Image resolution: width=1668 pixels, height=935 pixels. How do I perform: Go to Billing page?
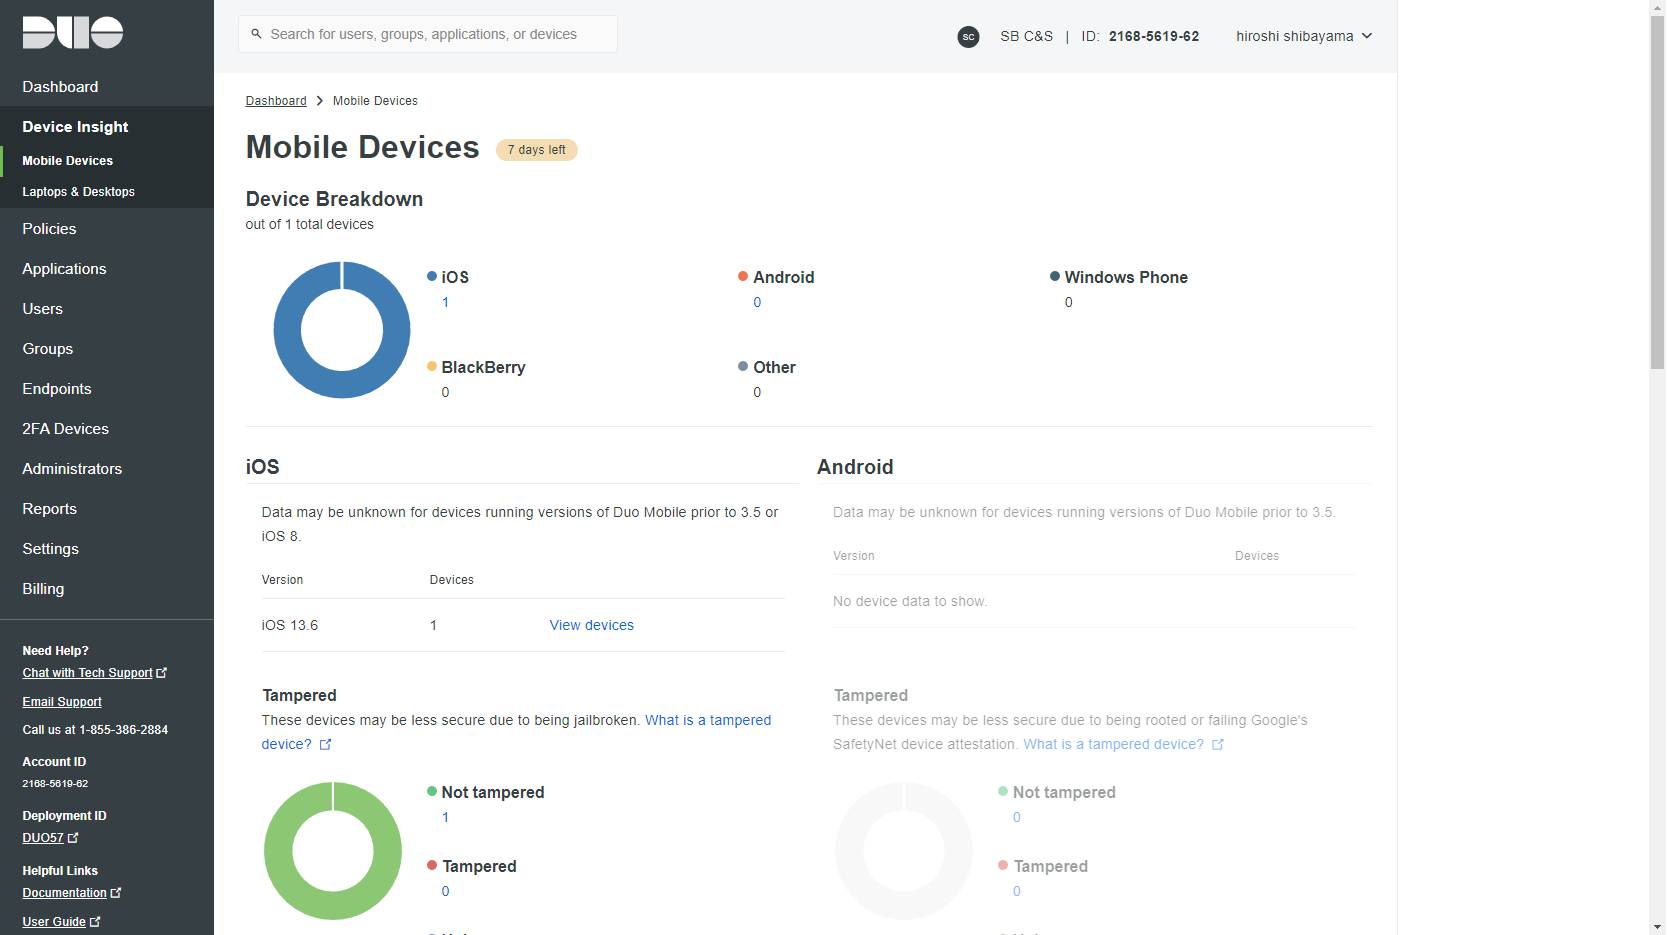click(x=43, y=589)
